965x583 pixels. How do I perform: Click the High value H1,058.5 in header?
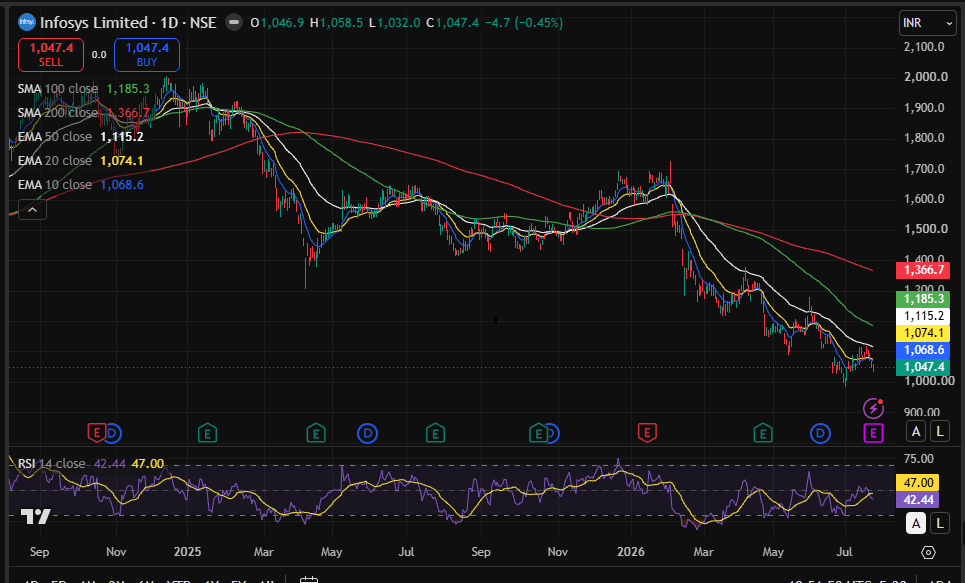click(x=336, y=23)
